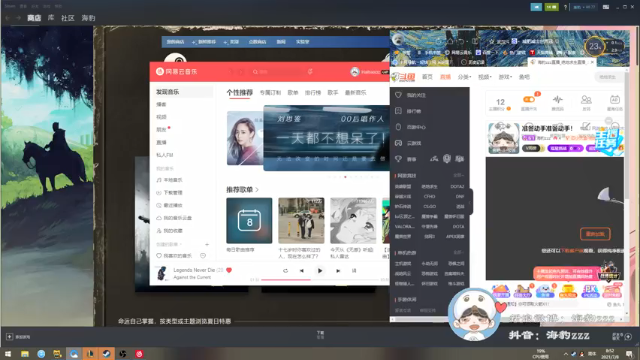Image resolution: width=640 pixels, height=360 pixels.
Task: Open Douyu 首页 nav link
Action: point(427,77)
